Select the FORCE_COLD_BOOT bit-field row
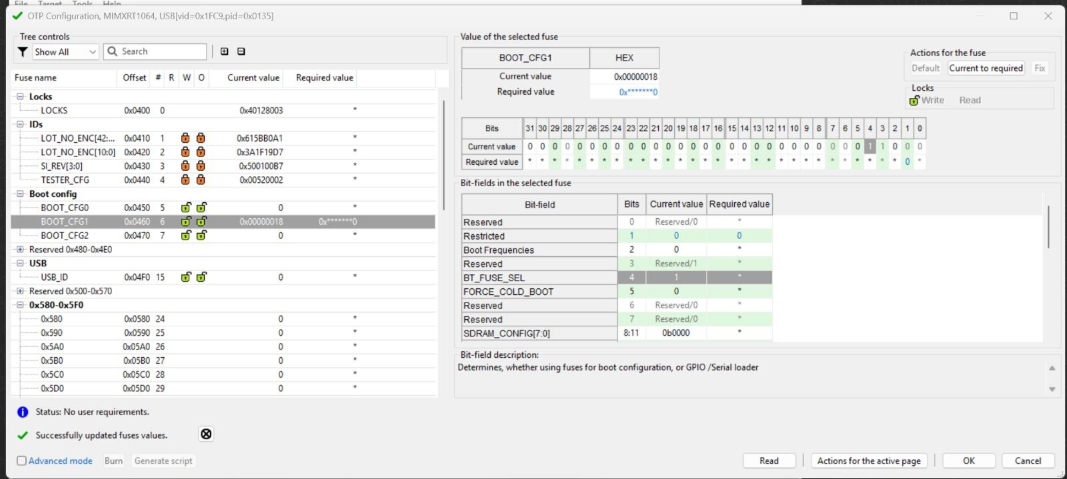This screenshot has width=1067, height=479. pos(539,291)
